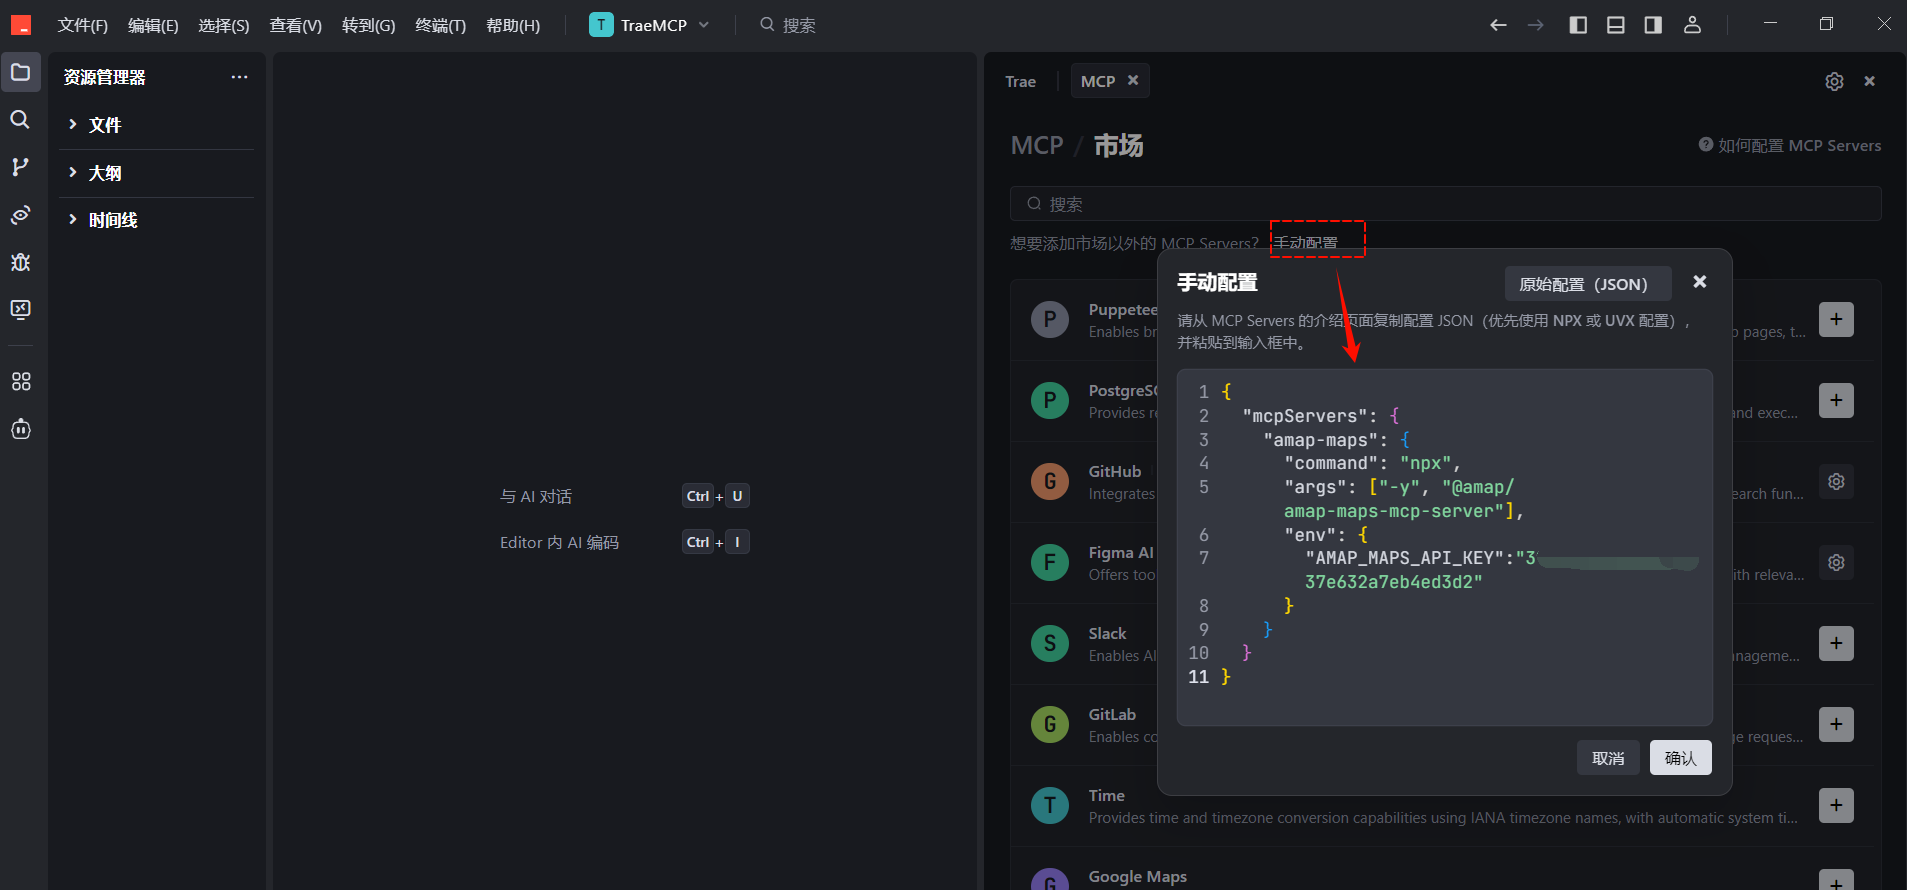Open the TraeMCP project dropdown
The width and height of the screenshot is (1907, 890).
tap(650, 25)
